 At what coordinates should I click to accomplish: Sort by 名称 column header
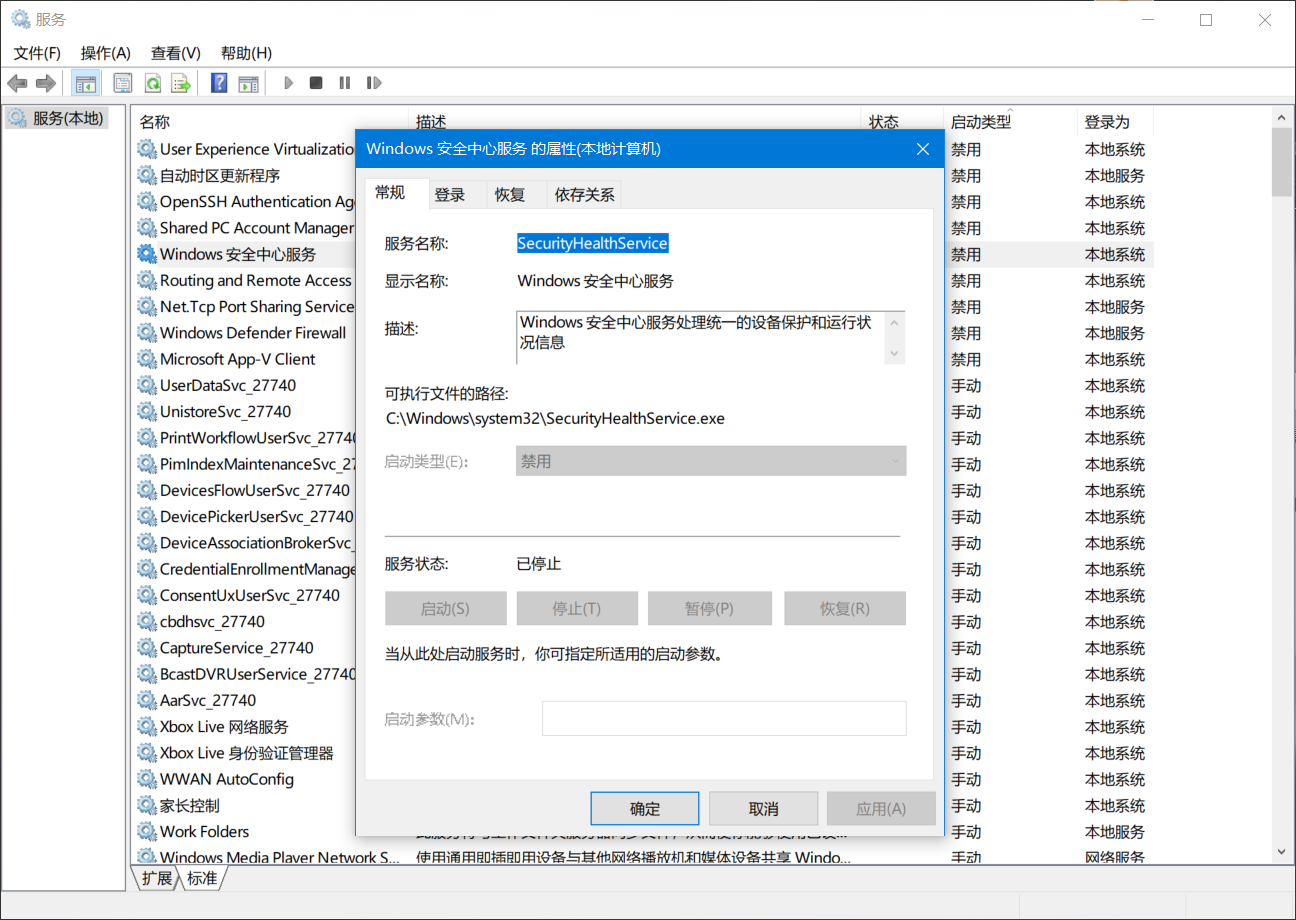click(x=270, y=121)
